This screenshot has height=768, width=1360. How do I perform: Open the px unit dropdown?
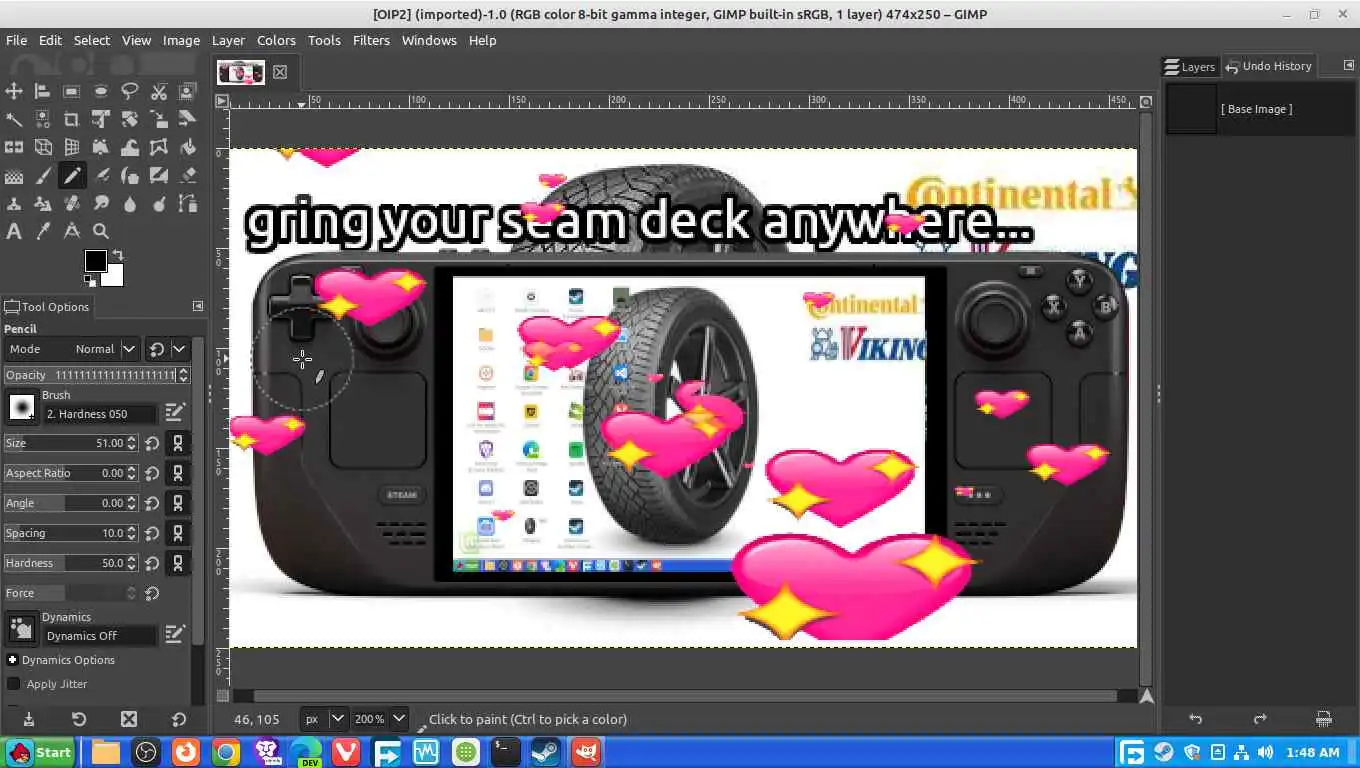click(325, 719)
